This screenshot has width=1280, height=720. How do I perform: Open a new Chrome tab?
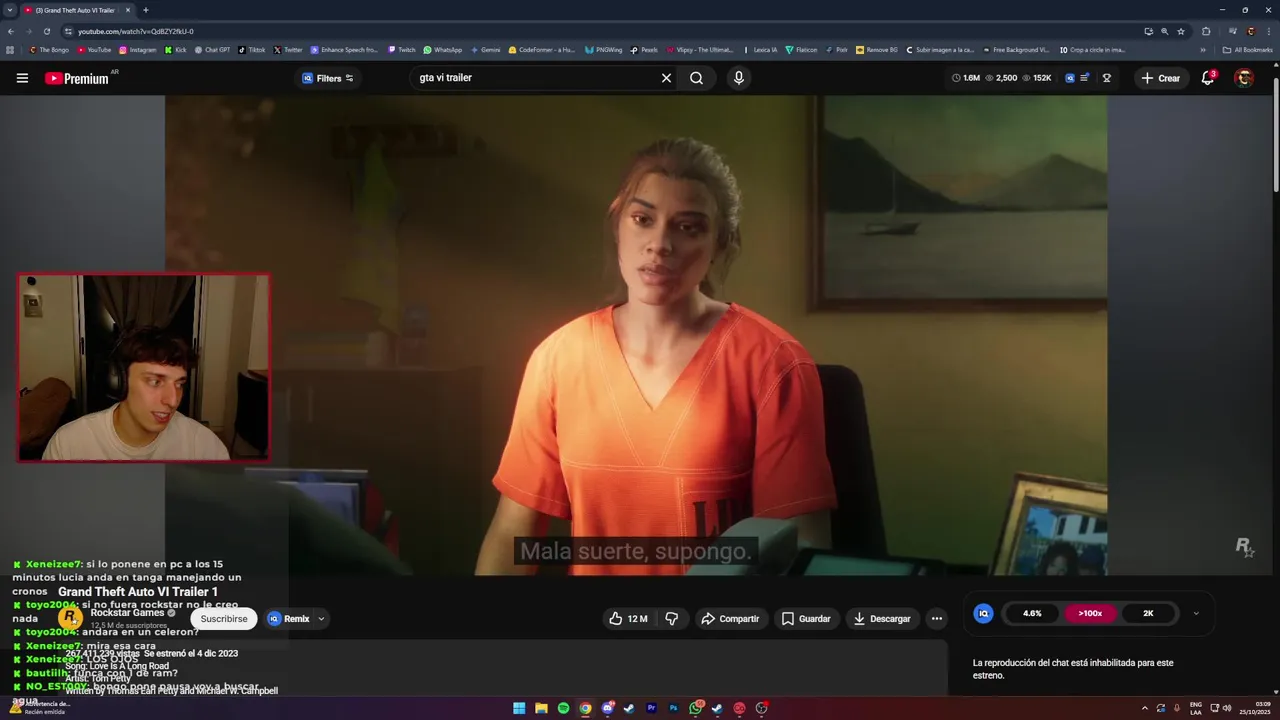tap(145, 10)
